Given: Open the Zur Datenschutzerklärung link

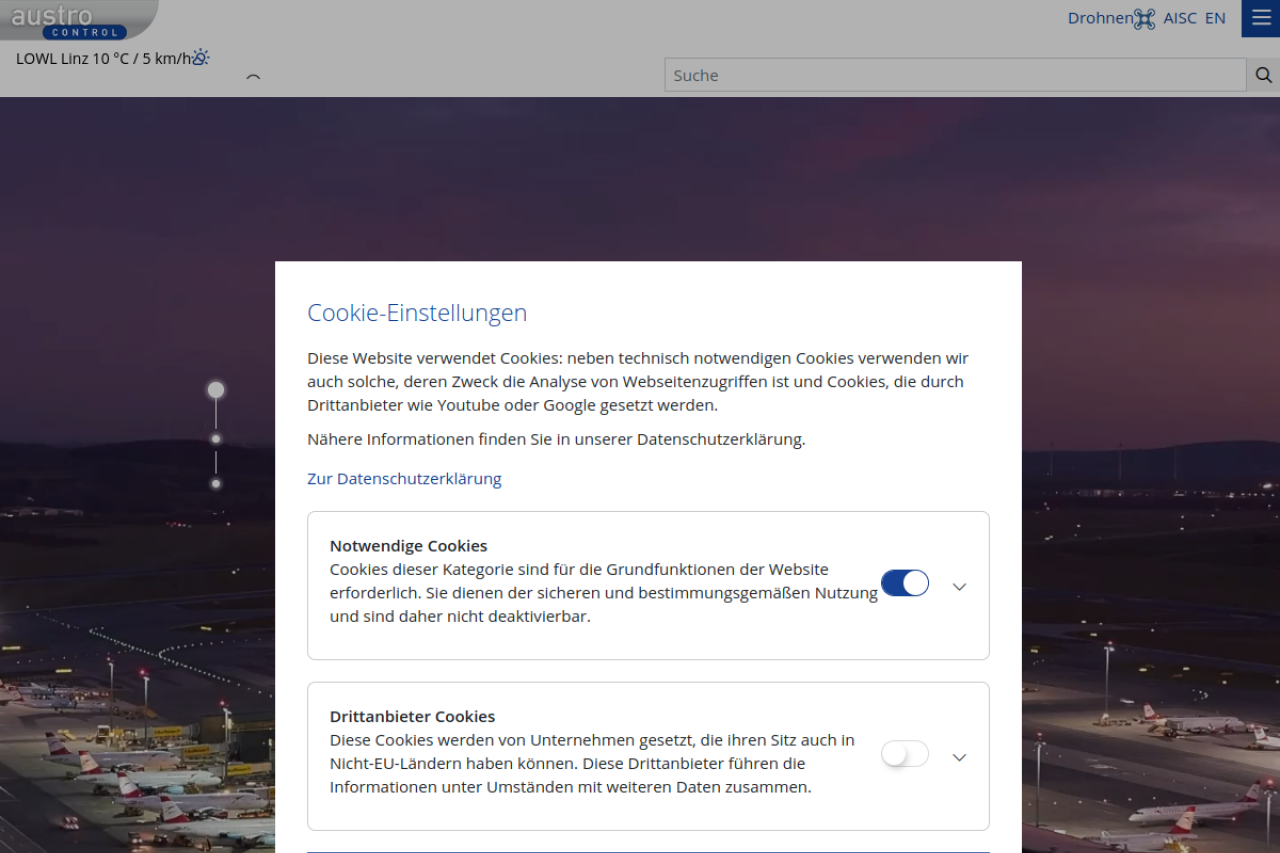Looking at the screenshot, I should point(404,479).
